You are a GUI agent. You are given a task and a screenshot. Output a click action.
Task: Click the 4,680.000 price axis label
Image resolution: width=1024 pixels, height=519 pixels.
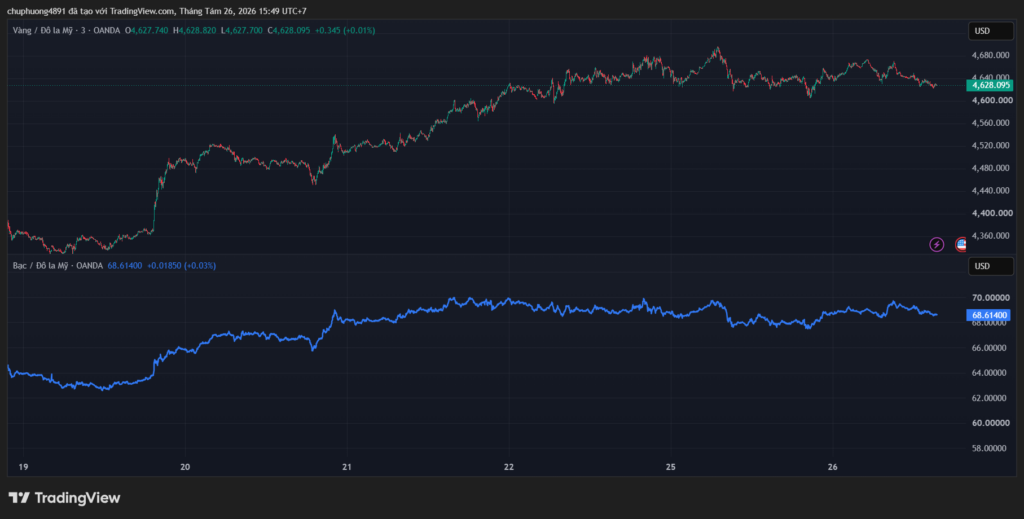pyautogui.click(x=991, y=55)
